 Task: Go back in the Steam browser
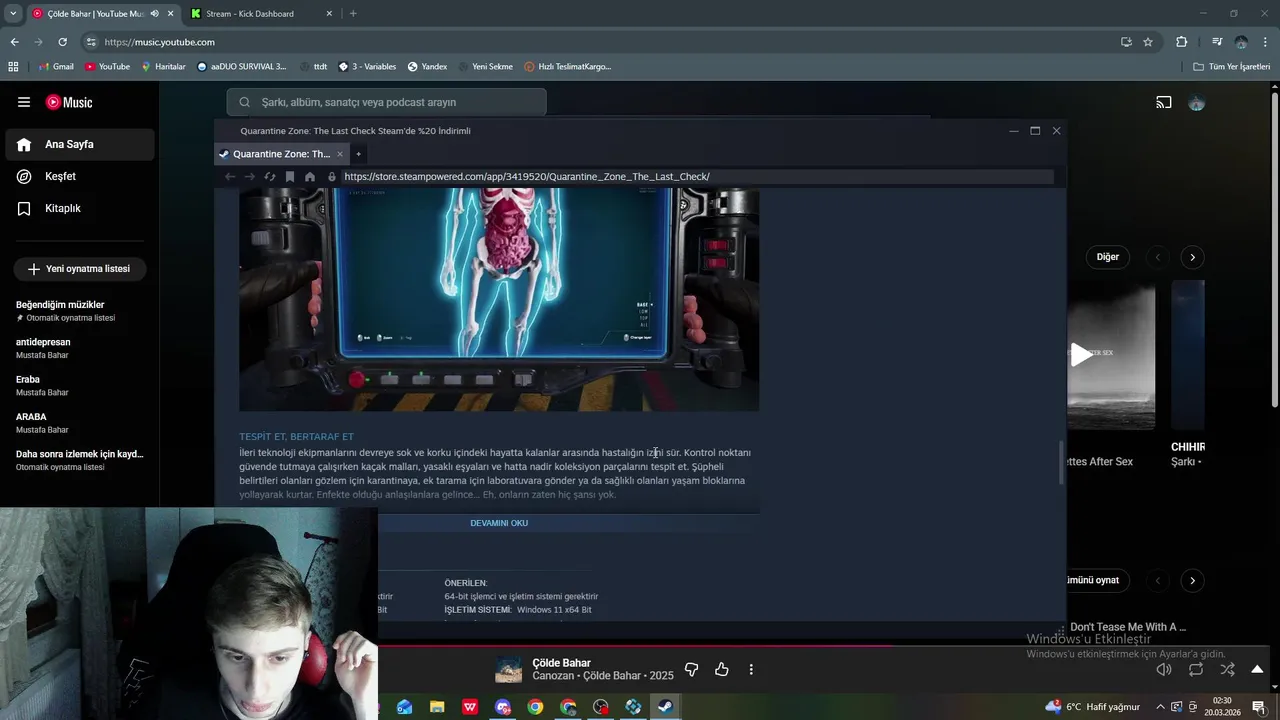click(x=230, y=176)
